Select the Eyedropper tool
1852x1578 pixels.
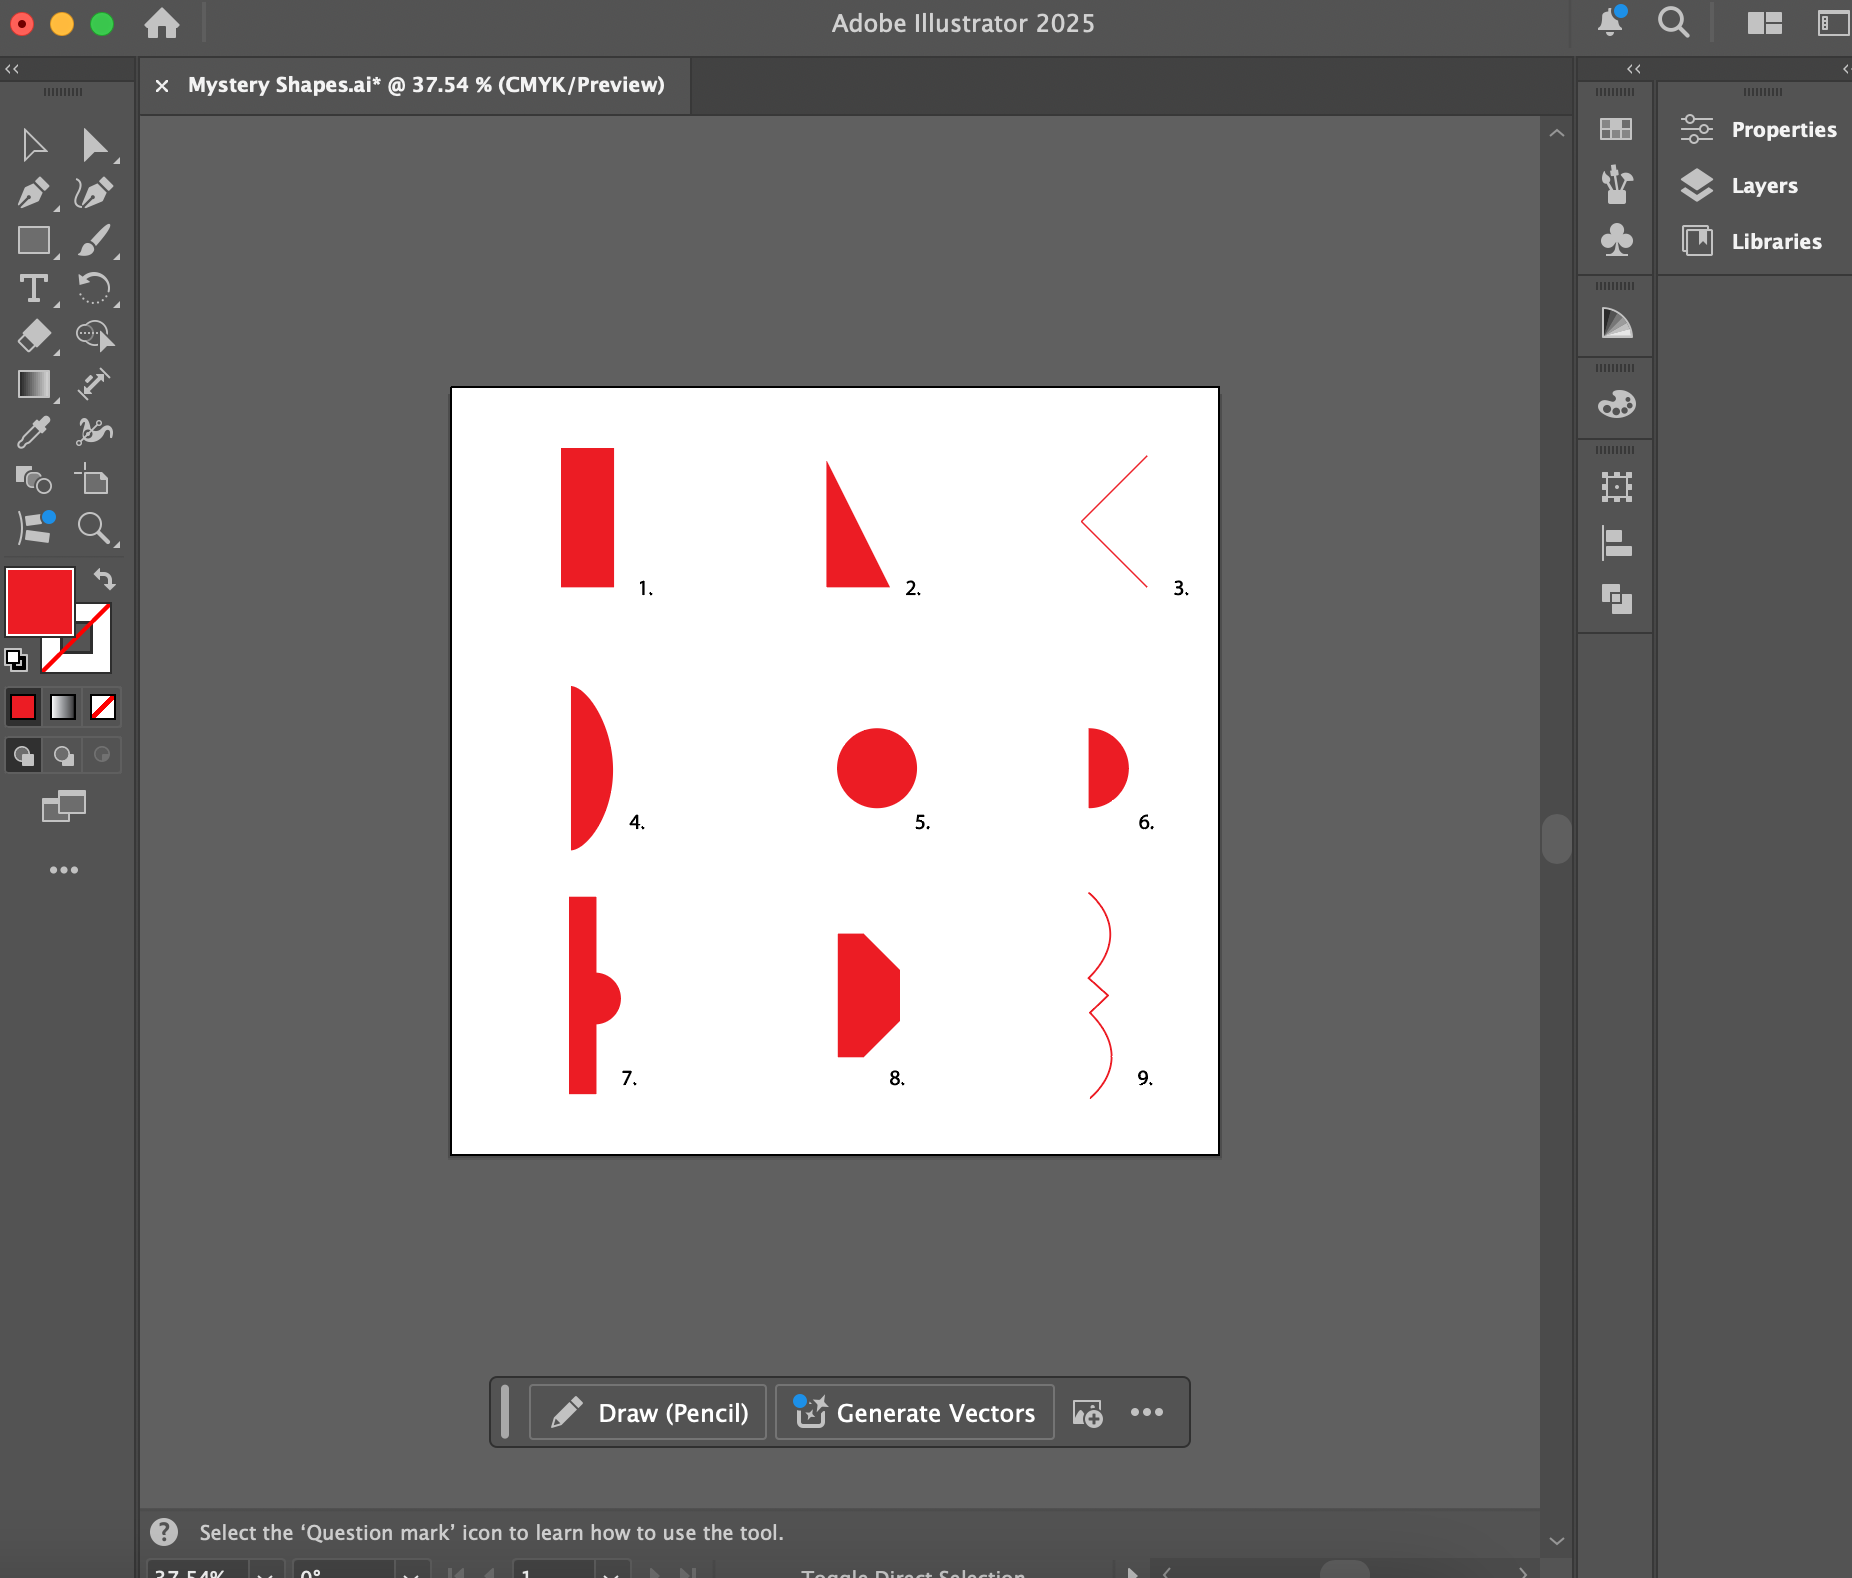pos(33,432)
